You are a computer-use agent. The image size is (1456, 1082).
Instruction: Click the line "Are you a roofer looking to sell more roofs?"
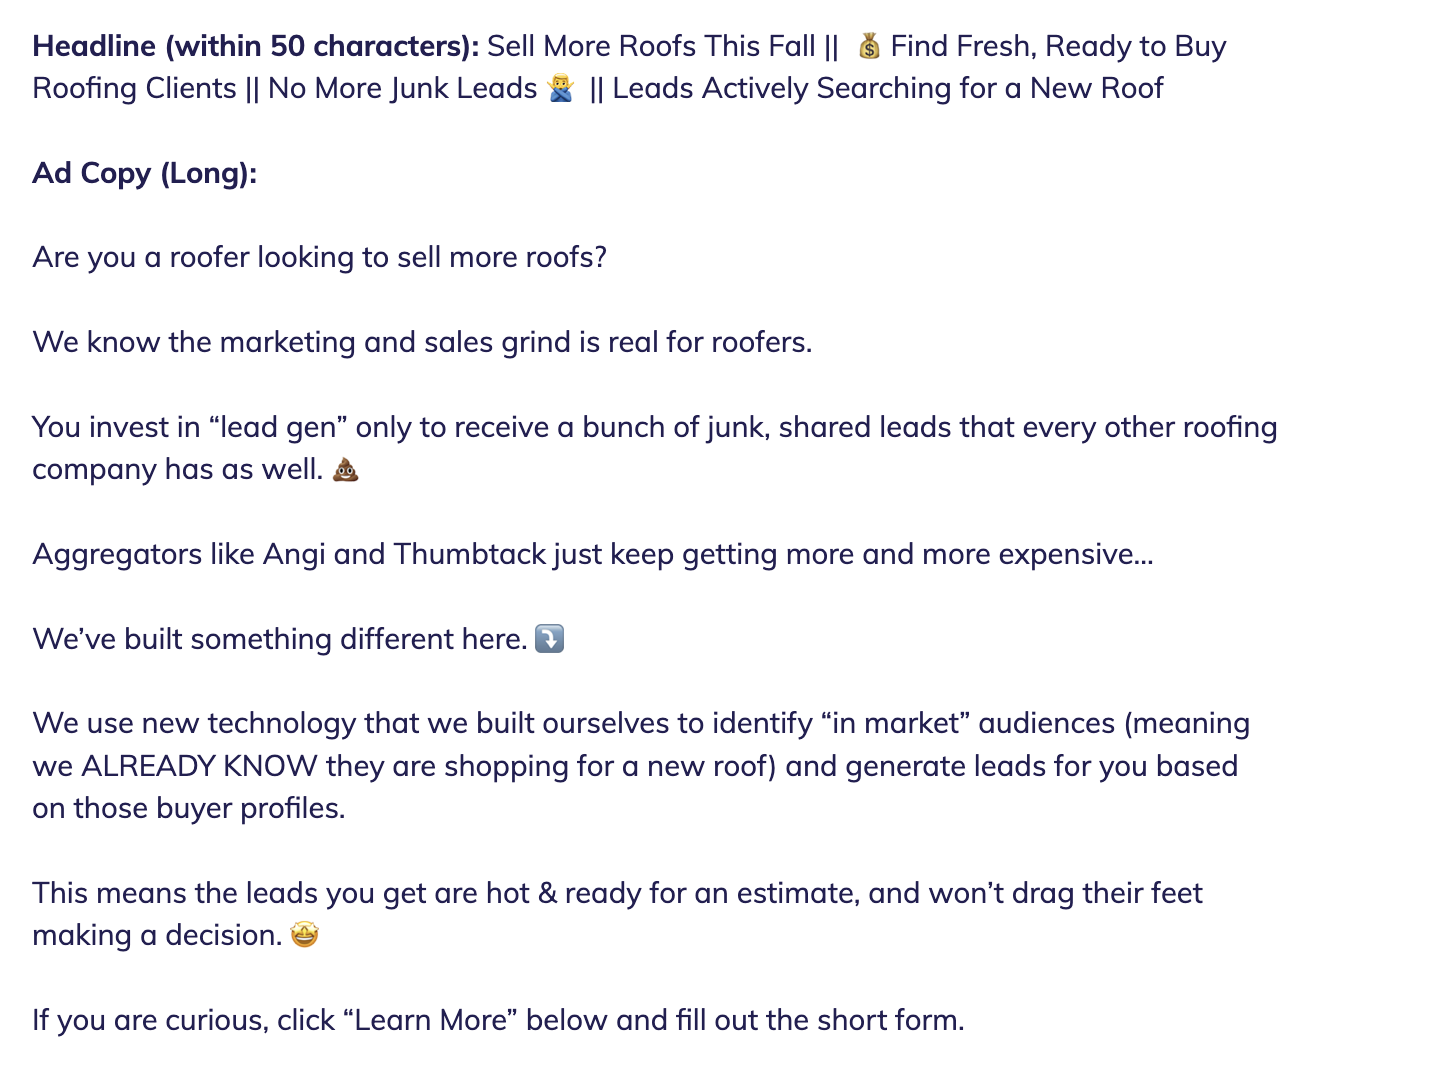320,257
